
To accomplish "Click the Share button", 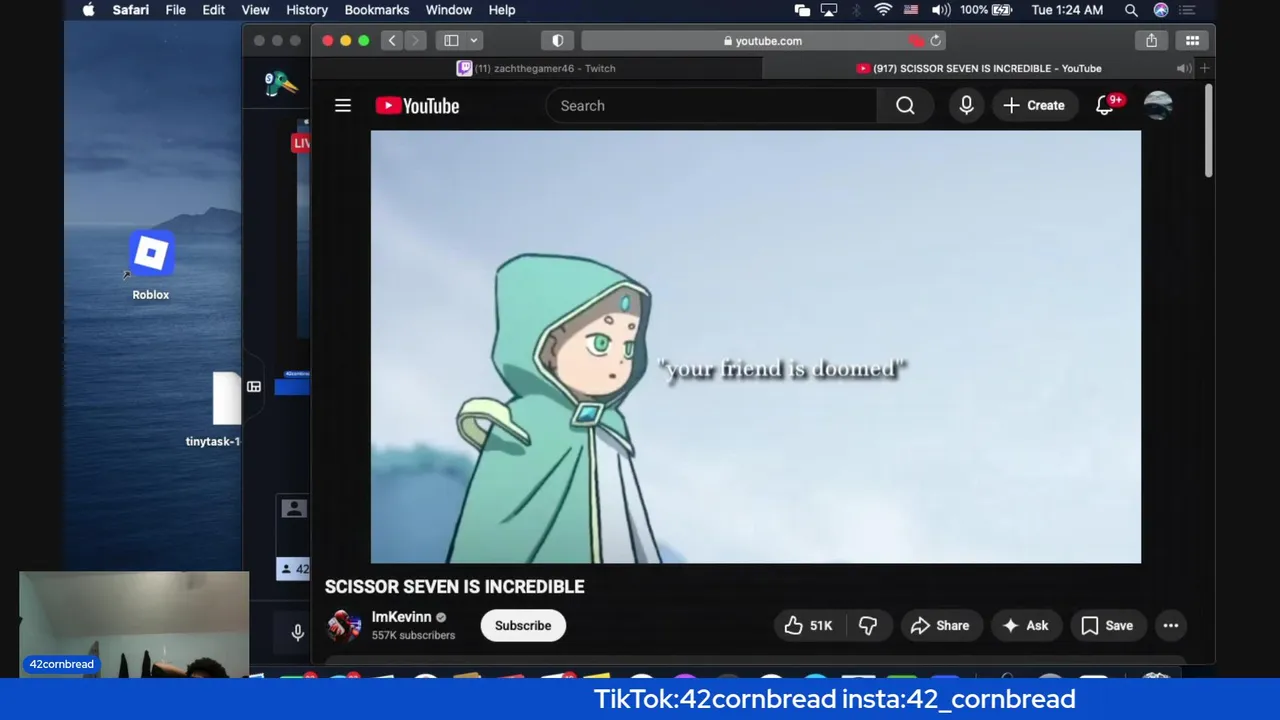I will (x=940, y=625).
